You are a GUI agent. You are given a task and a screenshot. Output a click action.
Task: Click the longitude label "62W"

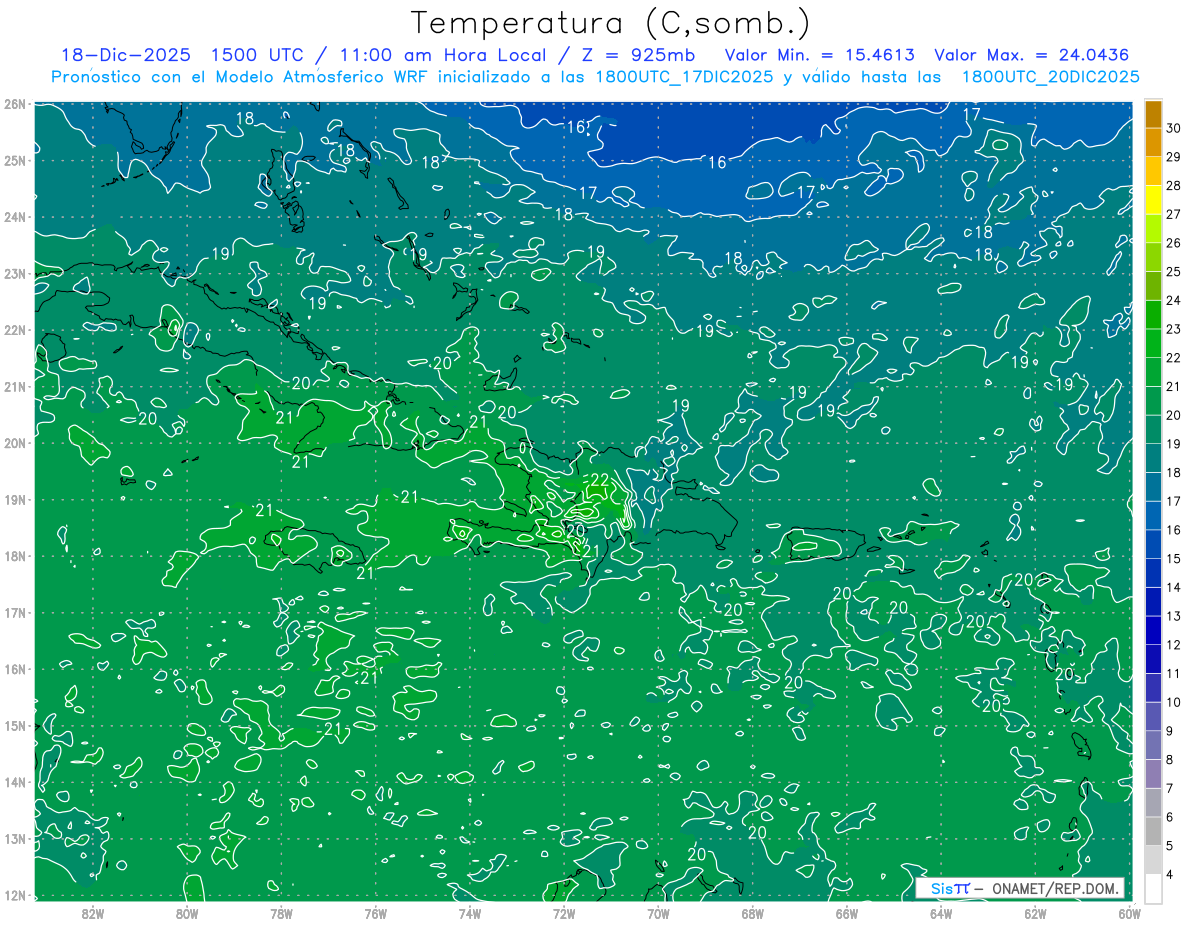point(1035,913)
